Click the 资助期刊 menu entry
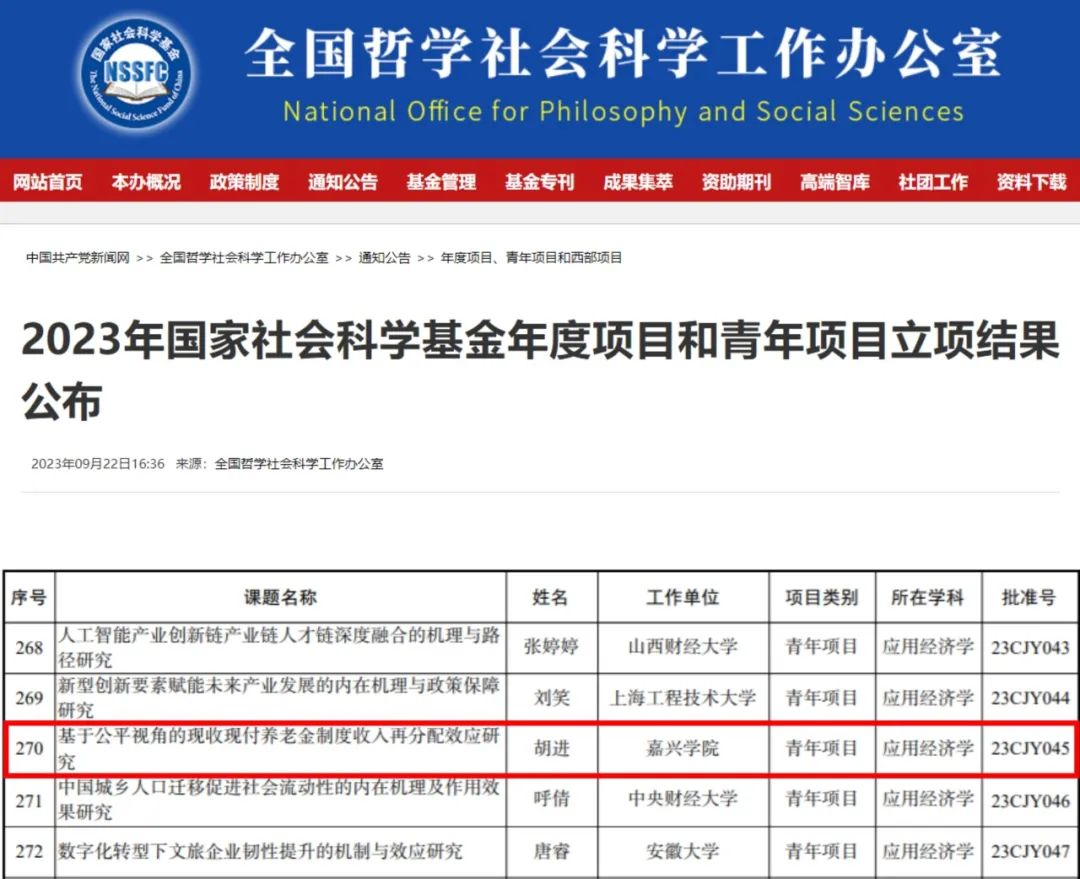Image resolution: width=1080 pixels, height=879 pixels. [x=736, y=182]
